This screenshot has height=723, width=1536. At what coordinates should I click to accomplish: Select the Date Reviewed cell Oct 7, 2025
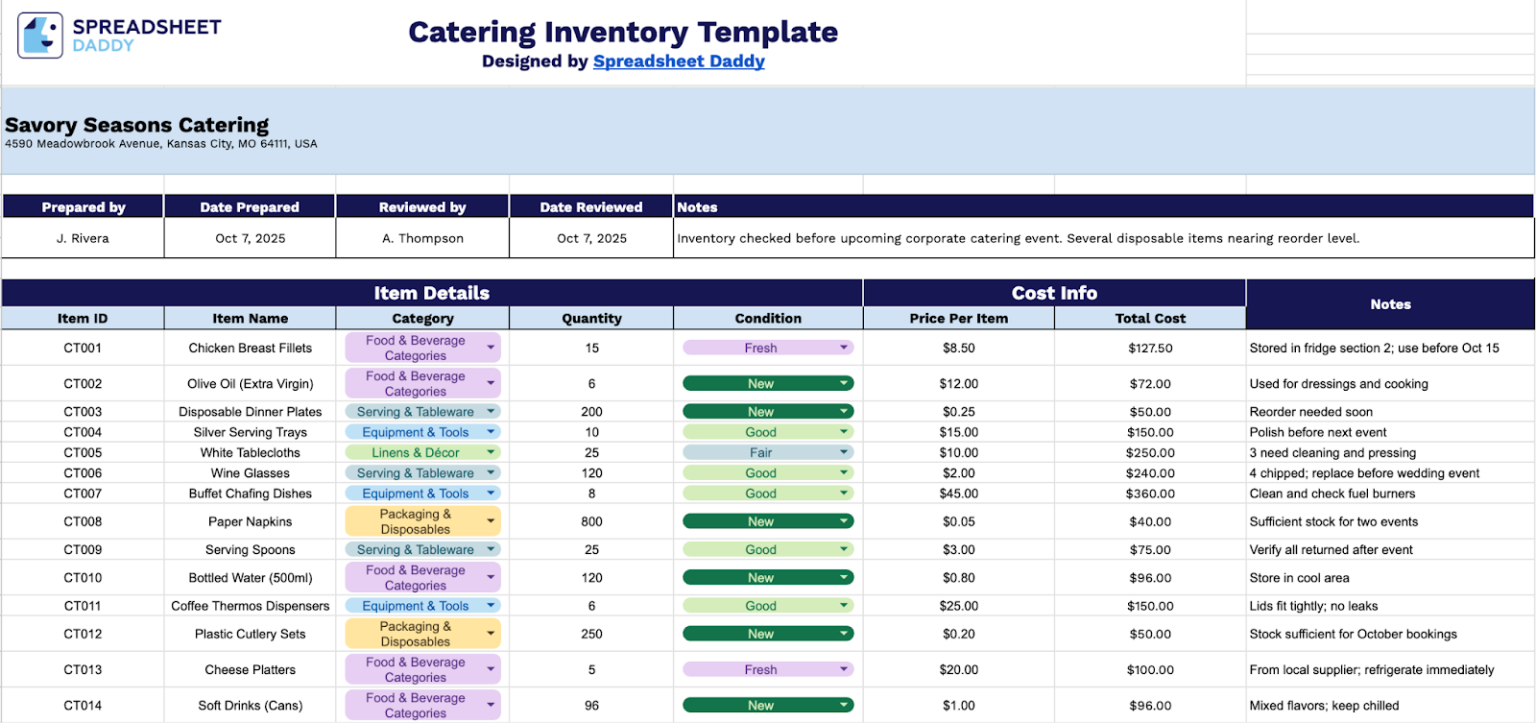[x=591, y=238]
